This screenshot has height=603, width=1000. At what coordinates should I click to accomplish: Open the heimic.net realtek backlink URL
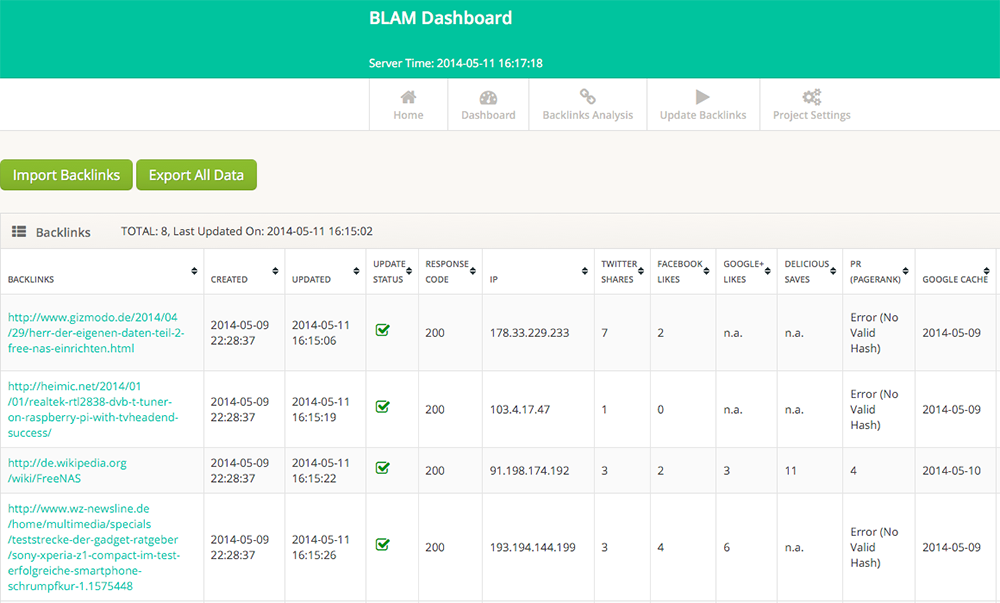[x=93, y=409]
